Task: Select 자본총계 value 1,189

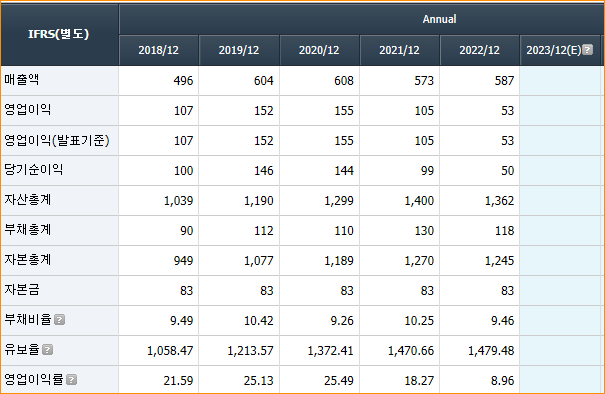Action: click(x=339, y=260)
